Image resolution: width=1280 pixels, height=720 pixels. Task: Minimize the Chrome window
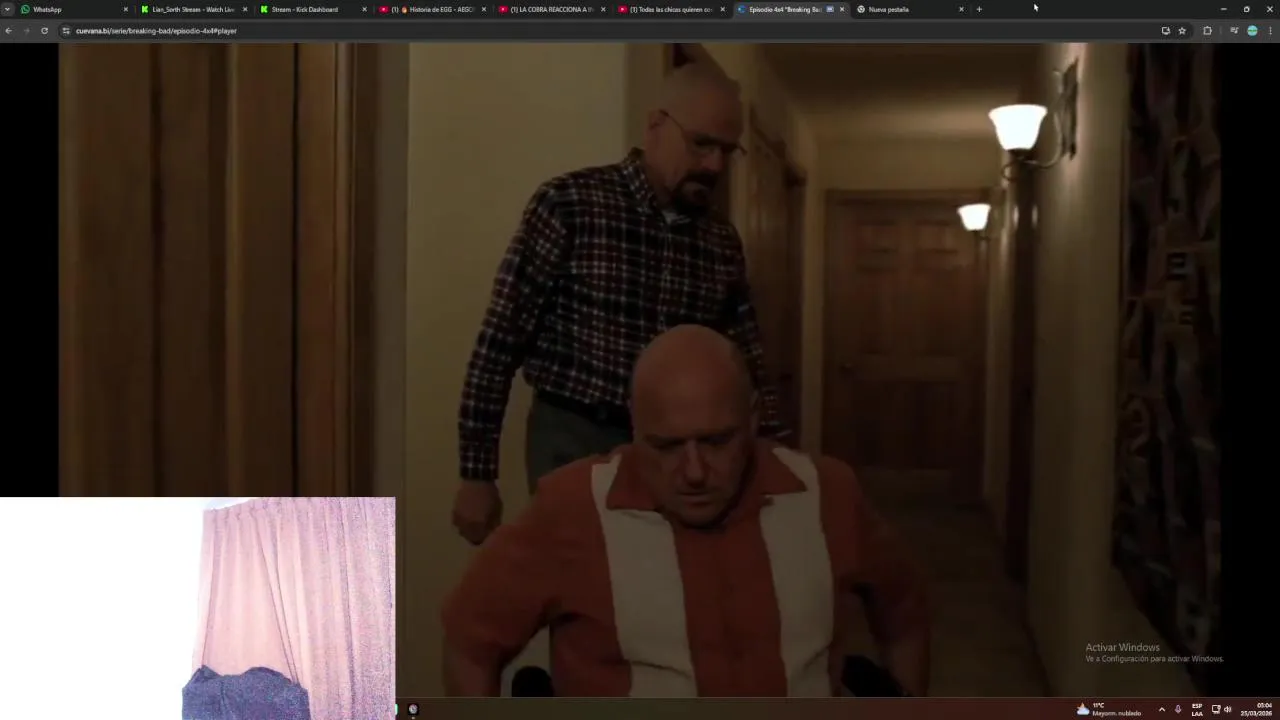tap(1223, 9)
